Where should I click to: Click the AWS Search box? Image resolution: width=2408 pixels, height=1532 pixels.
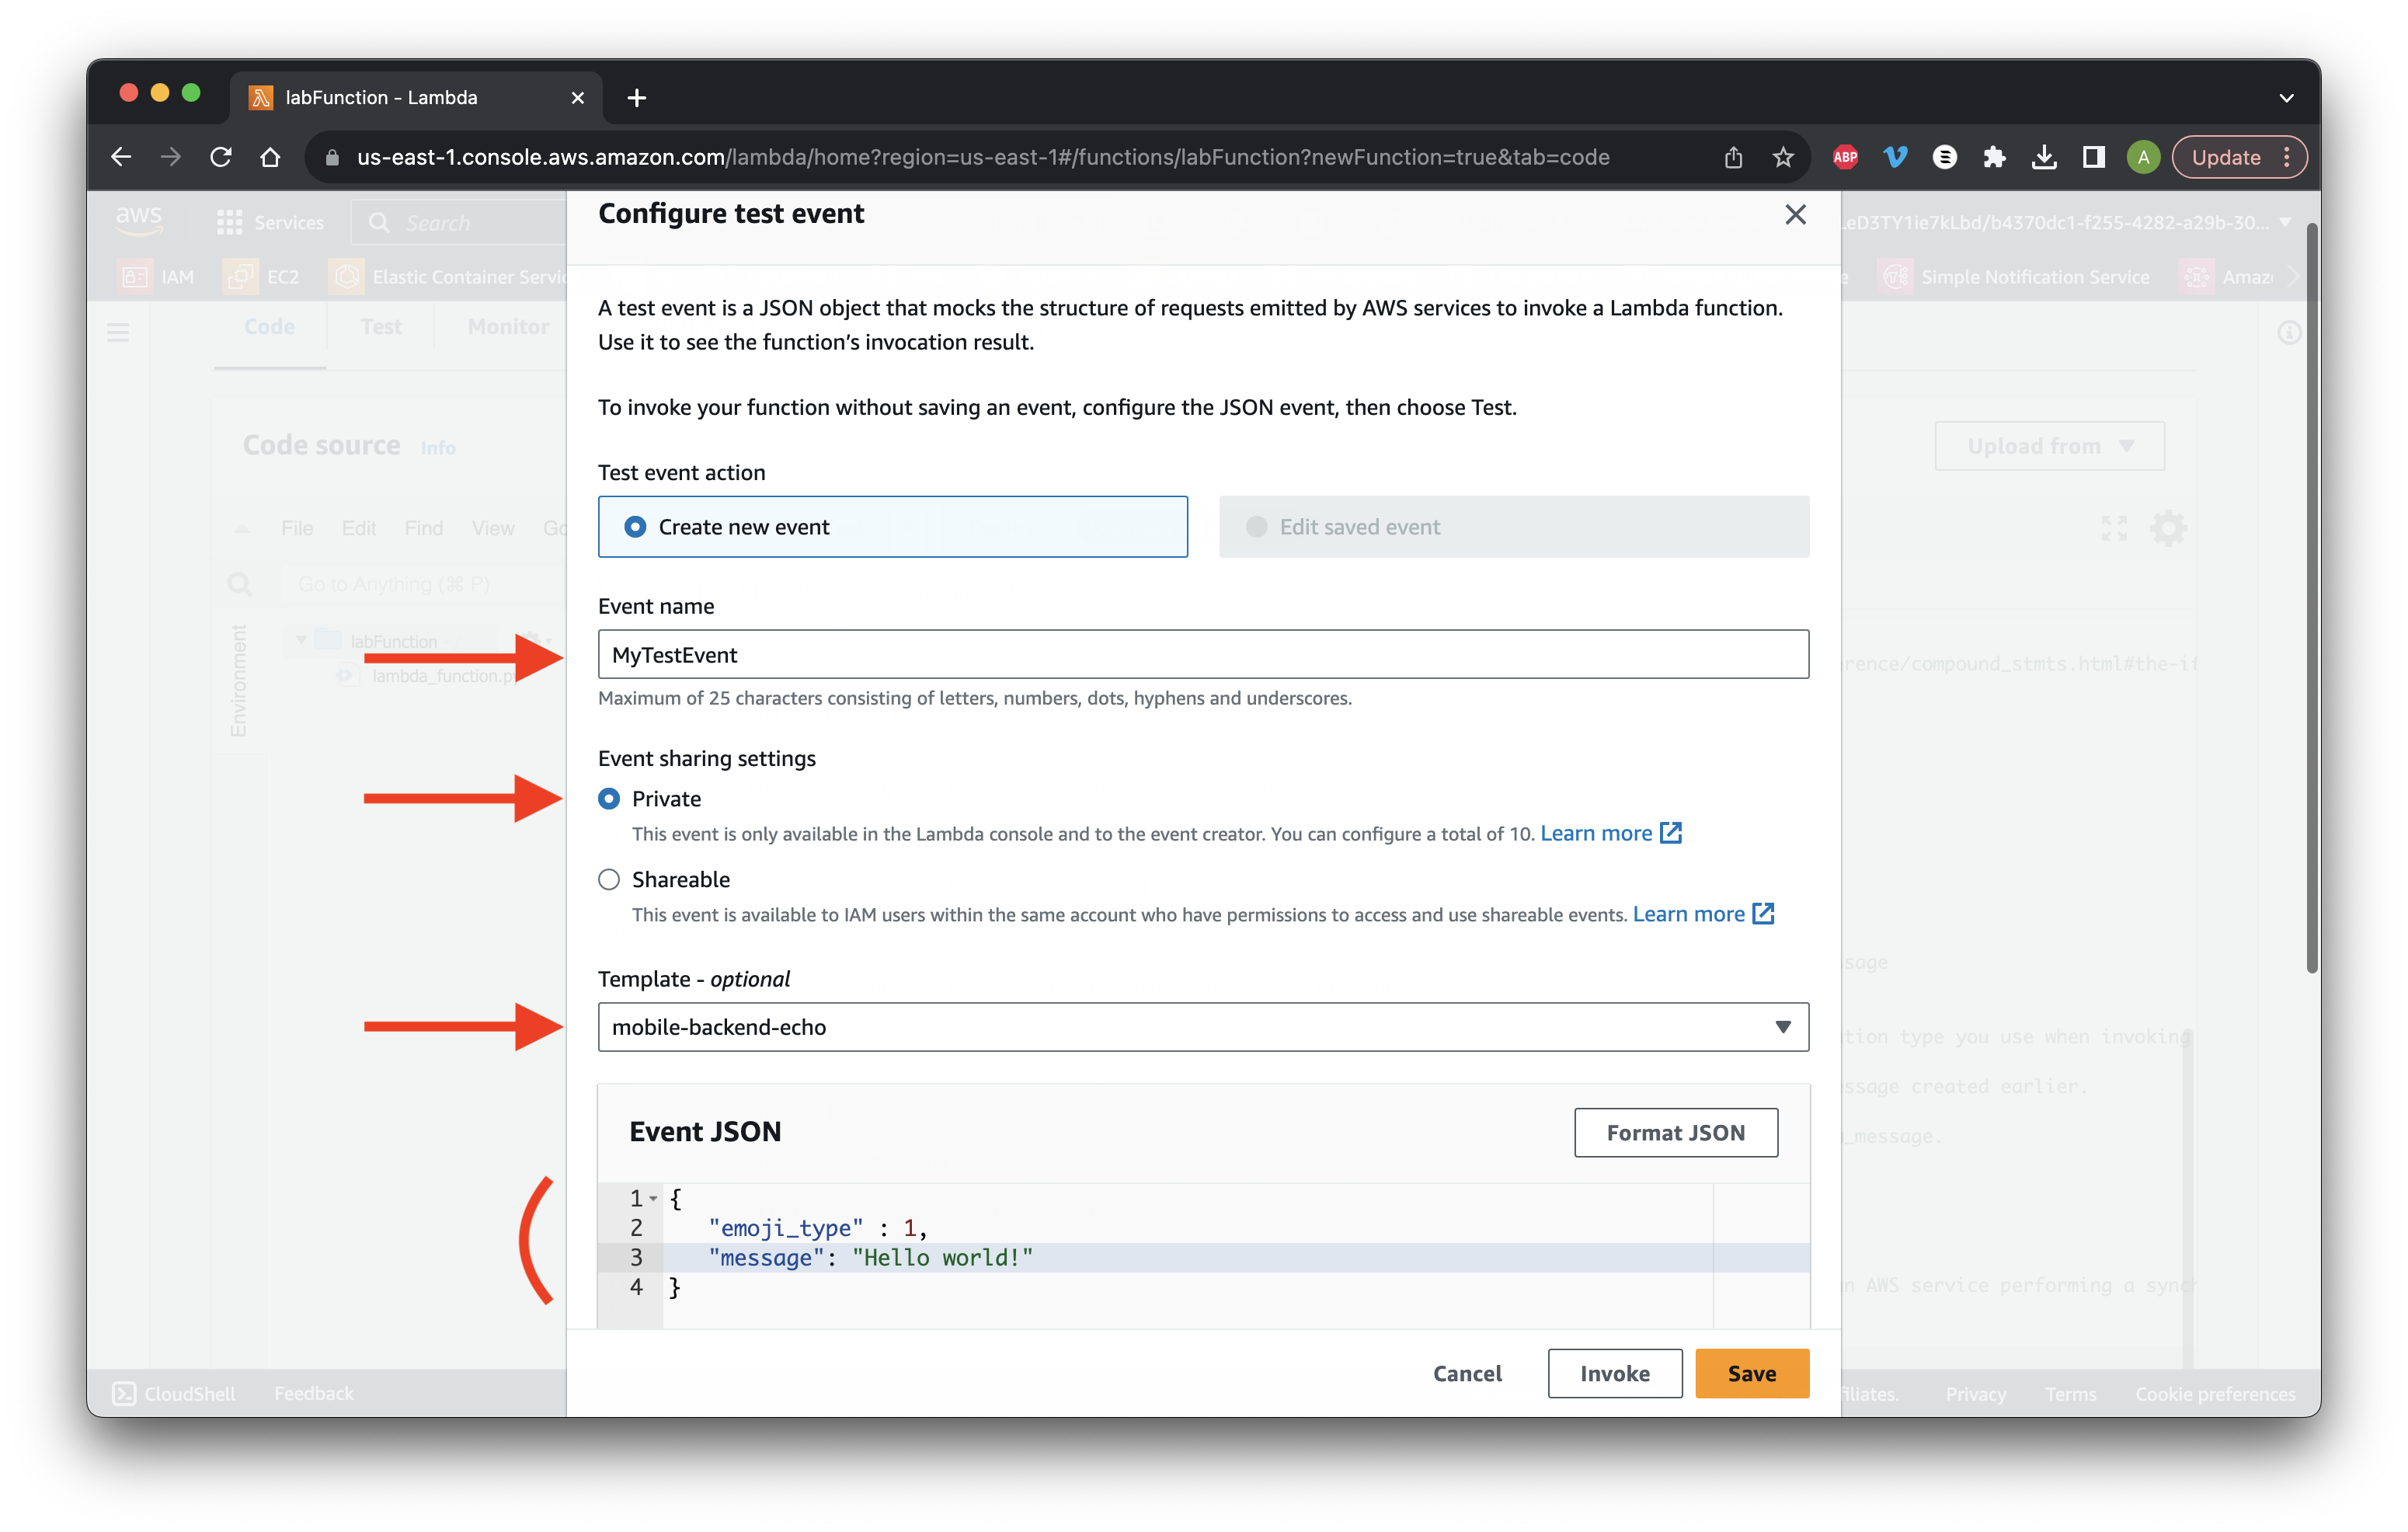[x=460, y=222]
